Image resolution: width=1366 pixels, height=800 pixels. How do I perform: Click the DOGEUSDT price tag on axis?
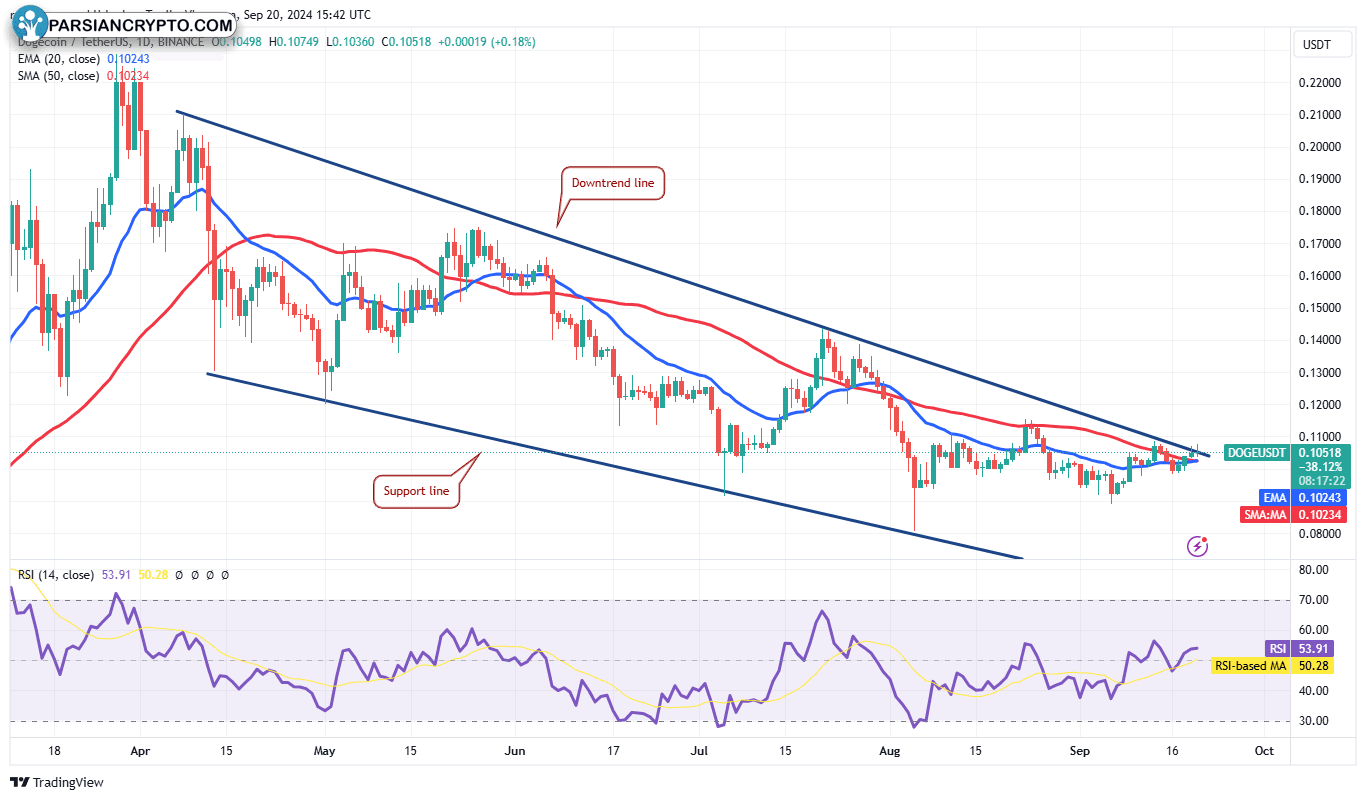[x=1258, y=453]
